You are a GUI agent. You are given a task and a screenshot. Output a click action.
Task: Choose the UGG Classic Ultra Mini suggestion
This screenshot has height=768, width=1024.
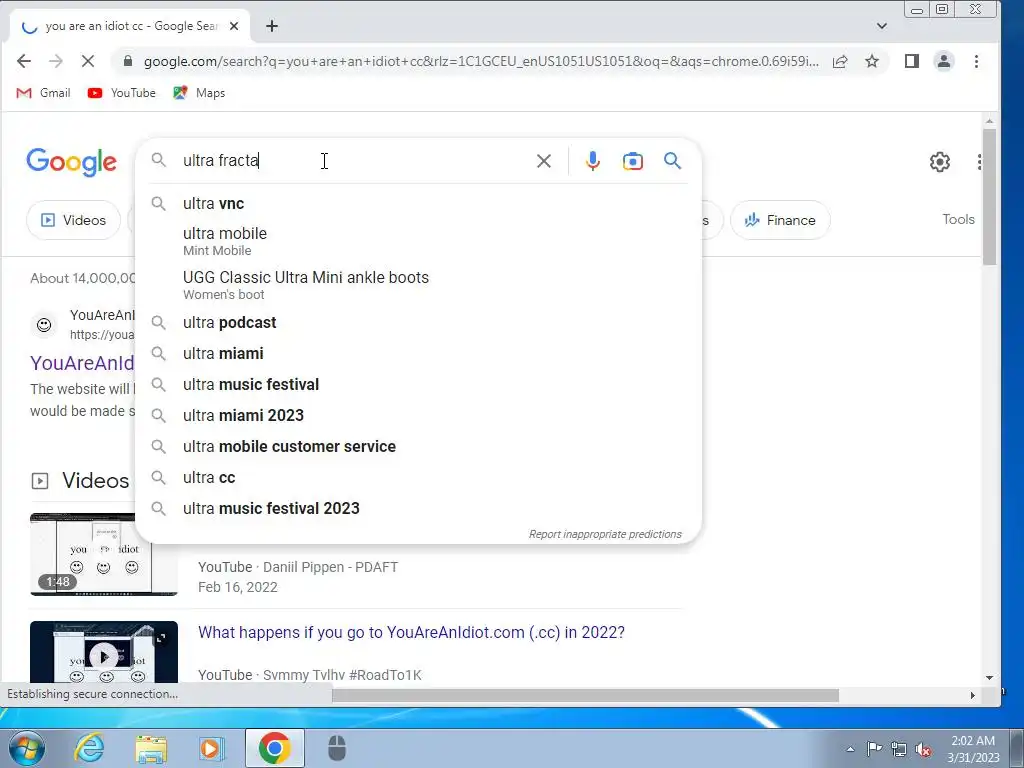click(x=418, y=285)
